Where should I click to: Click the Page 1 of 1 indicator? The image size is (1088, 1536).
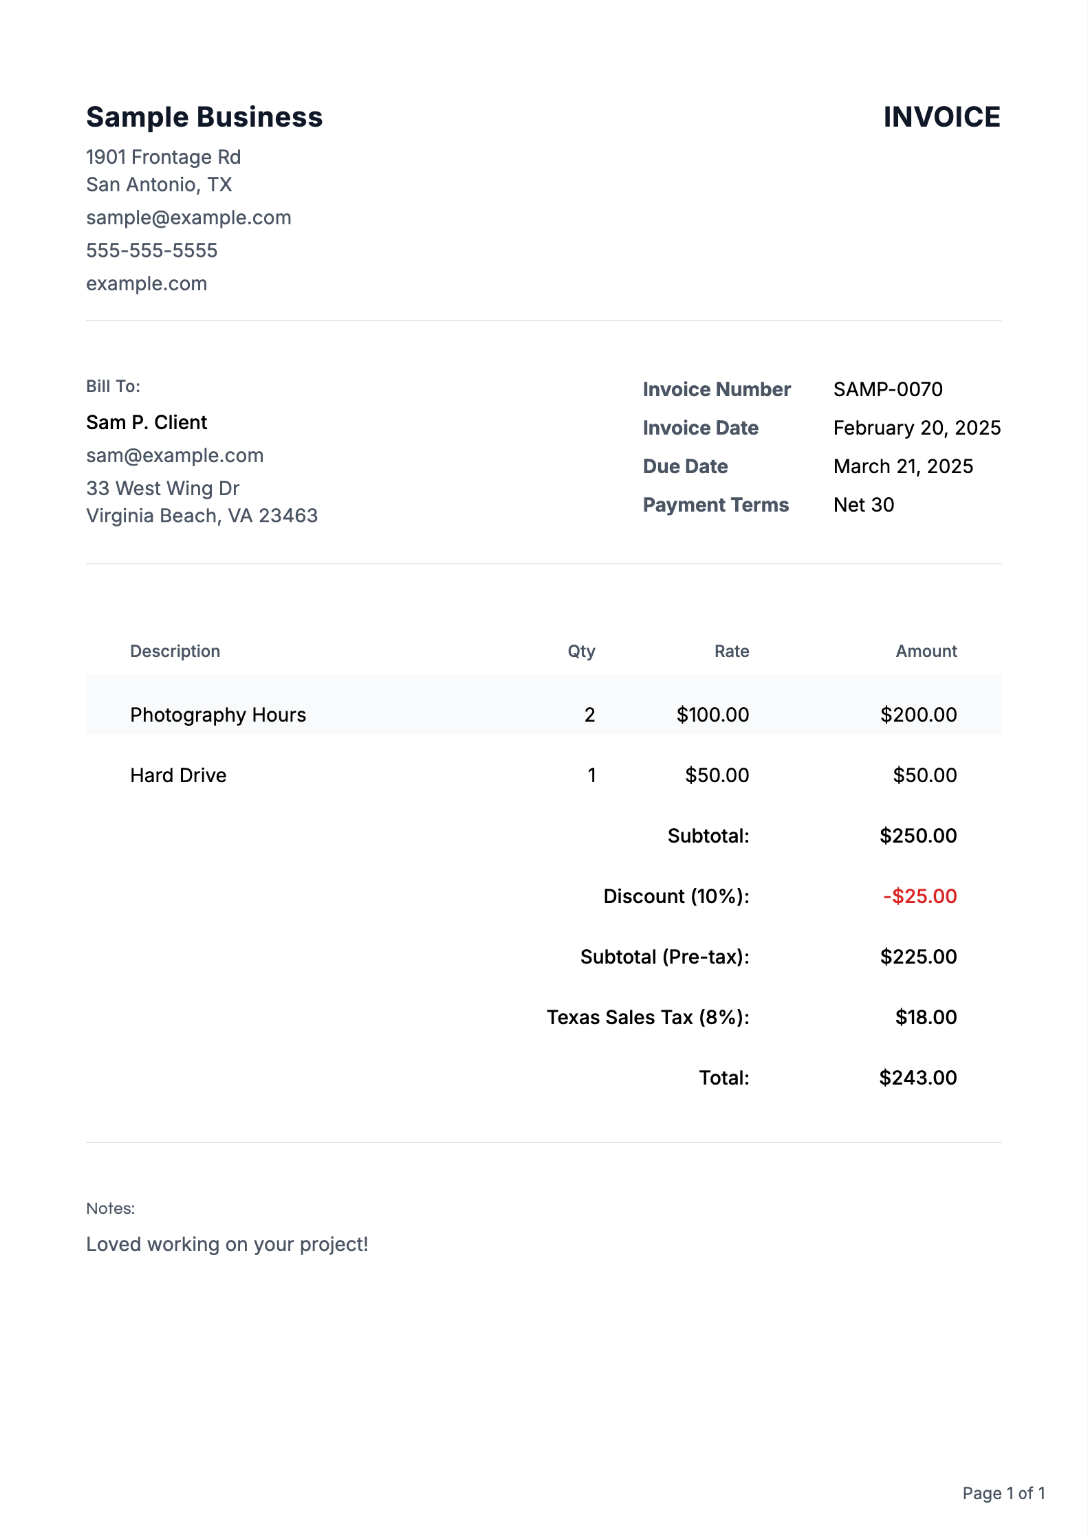[x=1003, y=1493]
